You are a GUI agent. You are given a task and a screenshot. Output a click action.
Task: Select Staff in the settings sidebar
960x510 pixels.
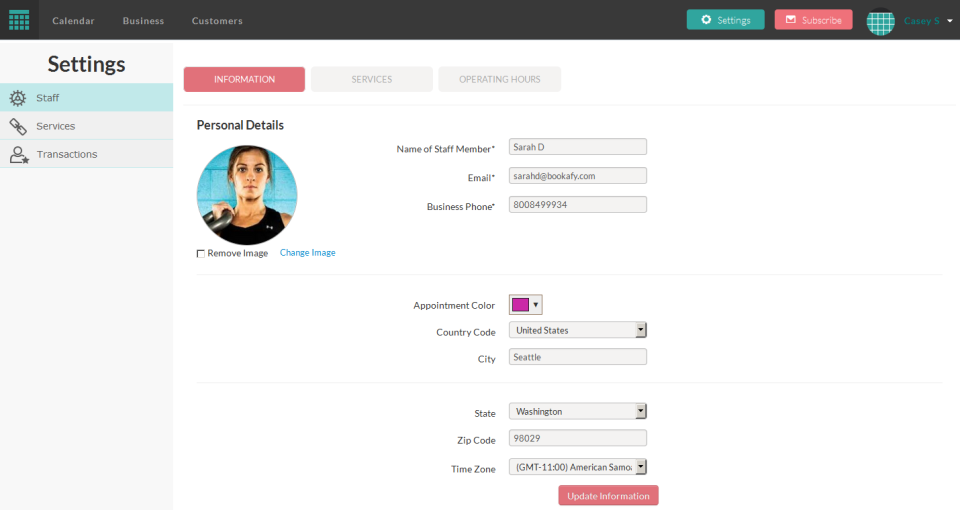[86, 97]
